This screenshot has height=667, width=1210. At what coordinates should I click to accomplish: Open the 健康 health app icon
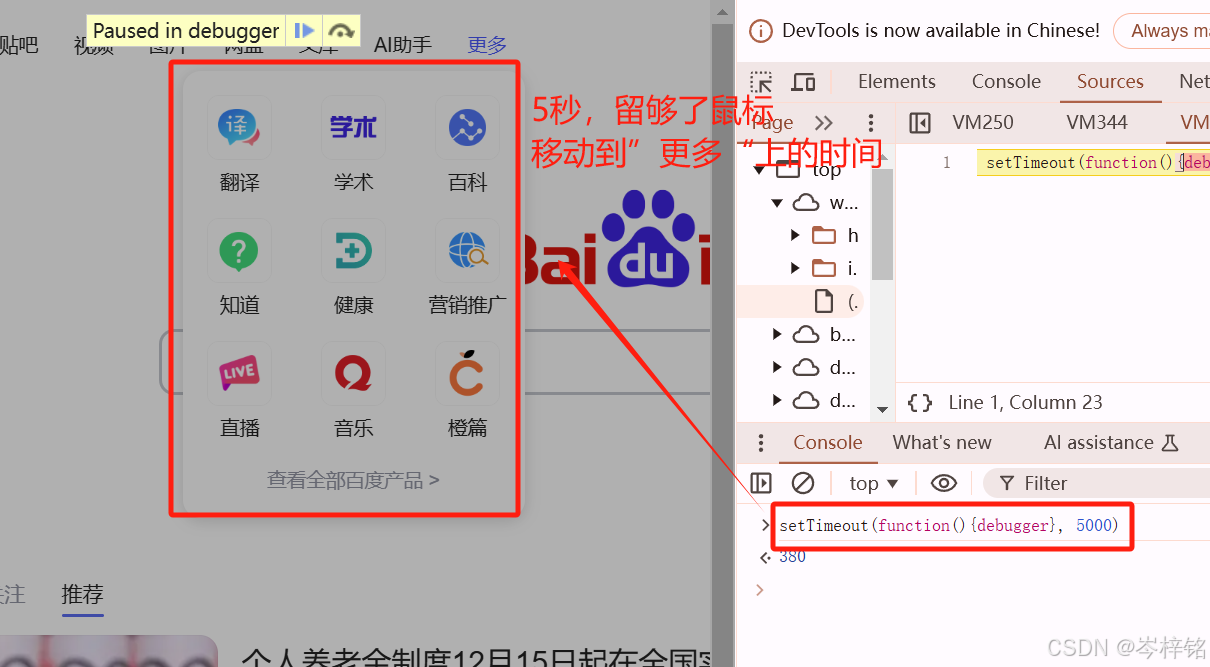point(353,250)
